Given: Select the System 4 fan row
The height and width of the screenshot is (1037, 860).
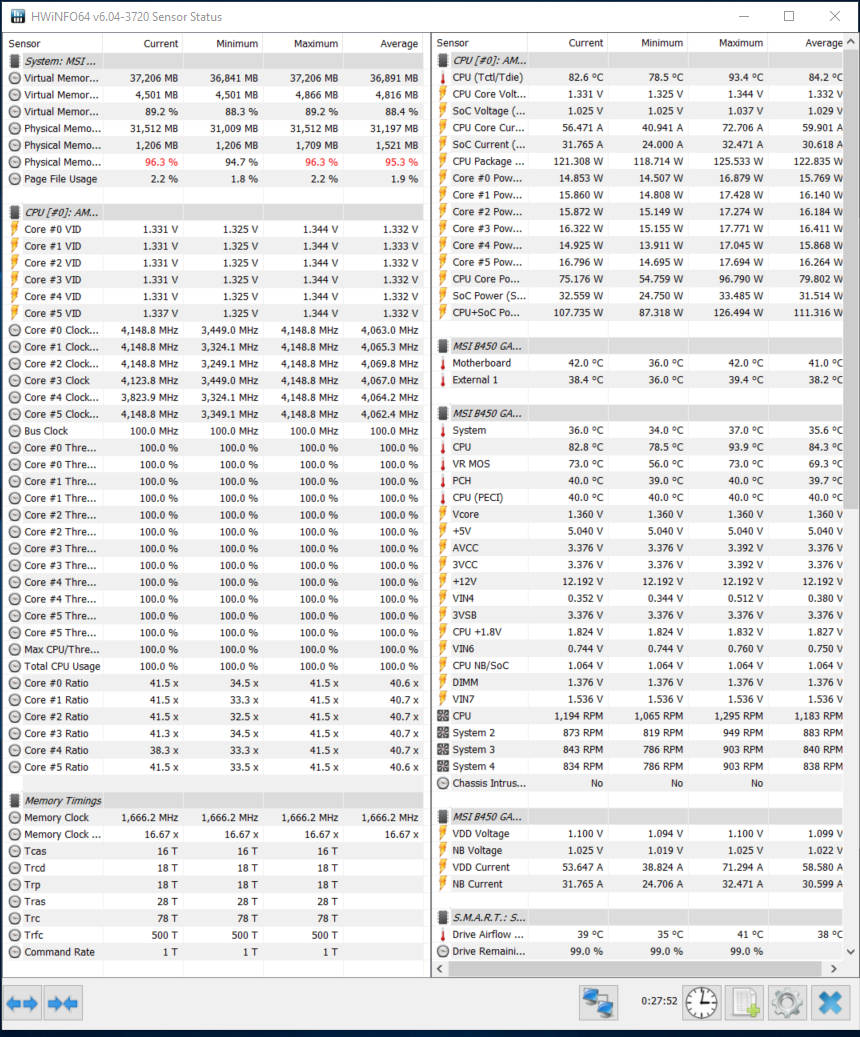Looking at the screenshot, I should [x=638, y=766].
